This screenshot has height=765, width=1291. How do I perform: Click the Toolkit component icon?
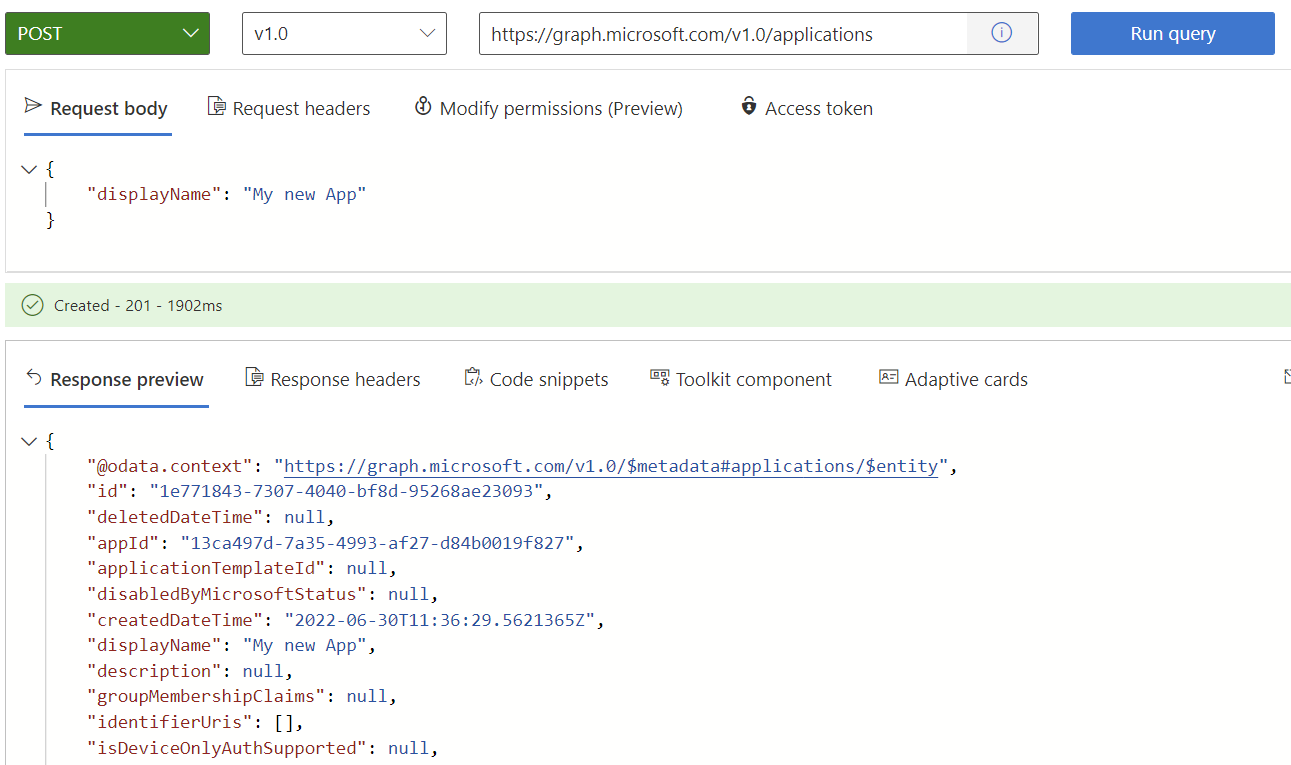point(660,377)
